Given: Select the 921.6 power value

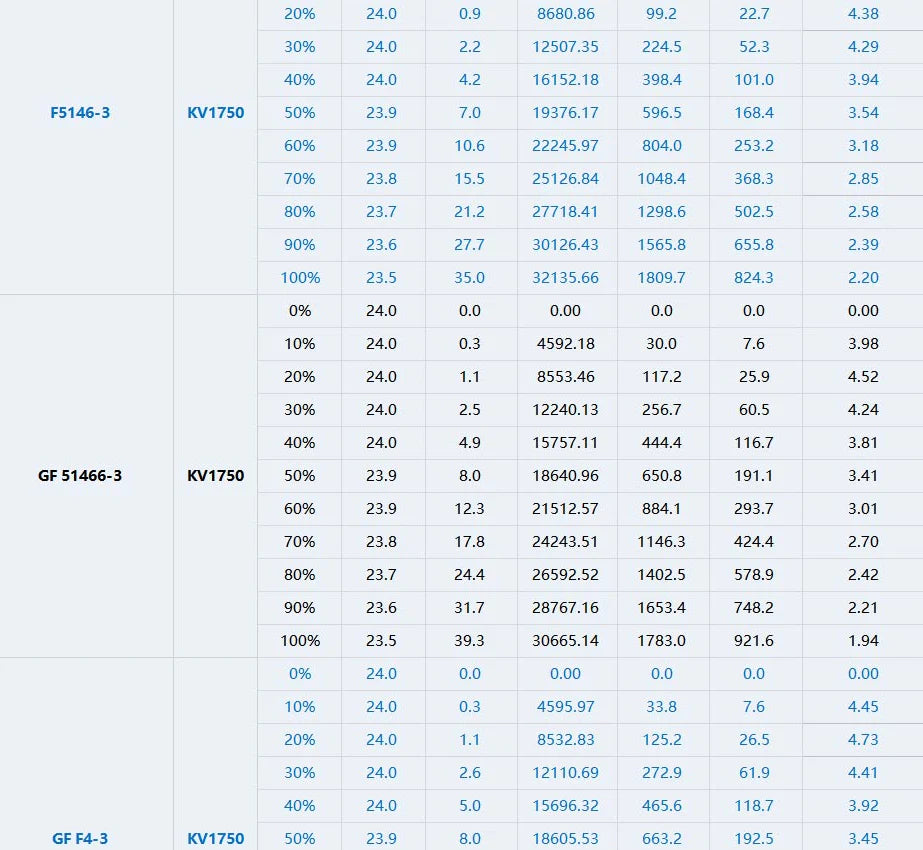Looking at the screenshot, I should pyautogui.click(x=754, y=641).
